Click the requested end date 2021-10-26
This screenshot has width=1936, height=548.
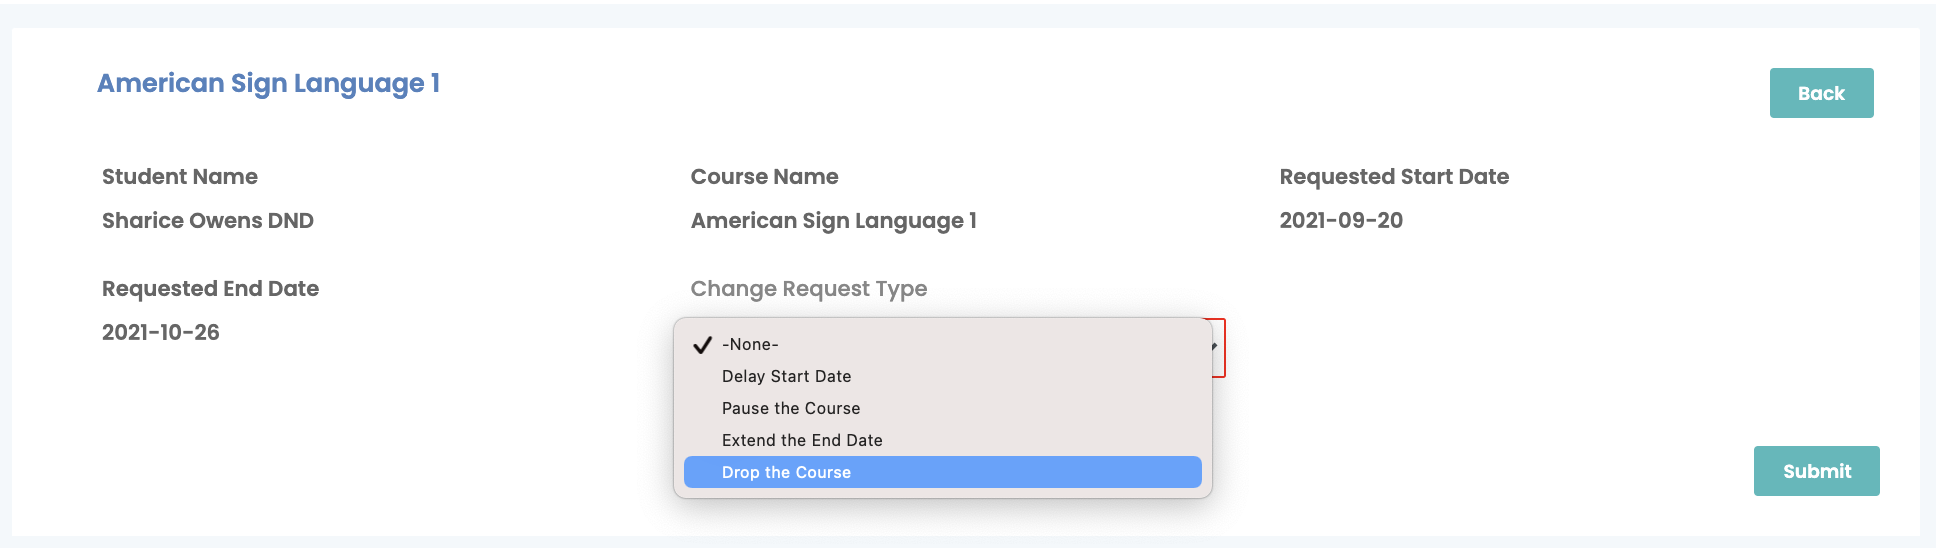[x=161, y=332]
